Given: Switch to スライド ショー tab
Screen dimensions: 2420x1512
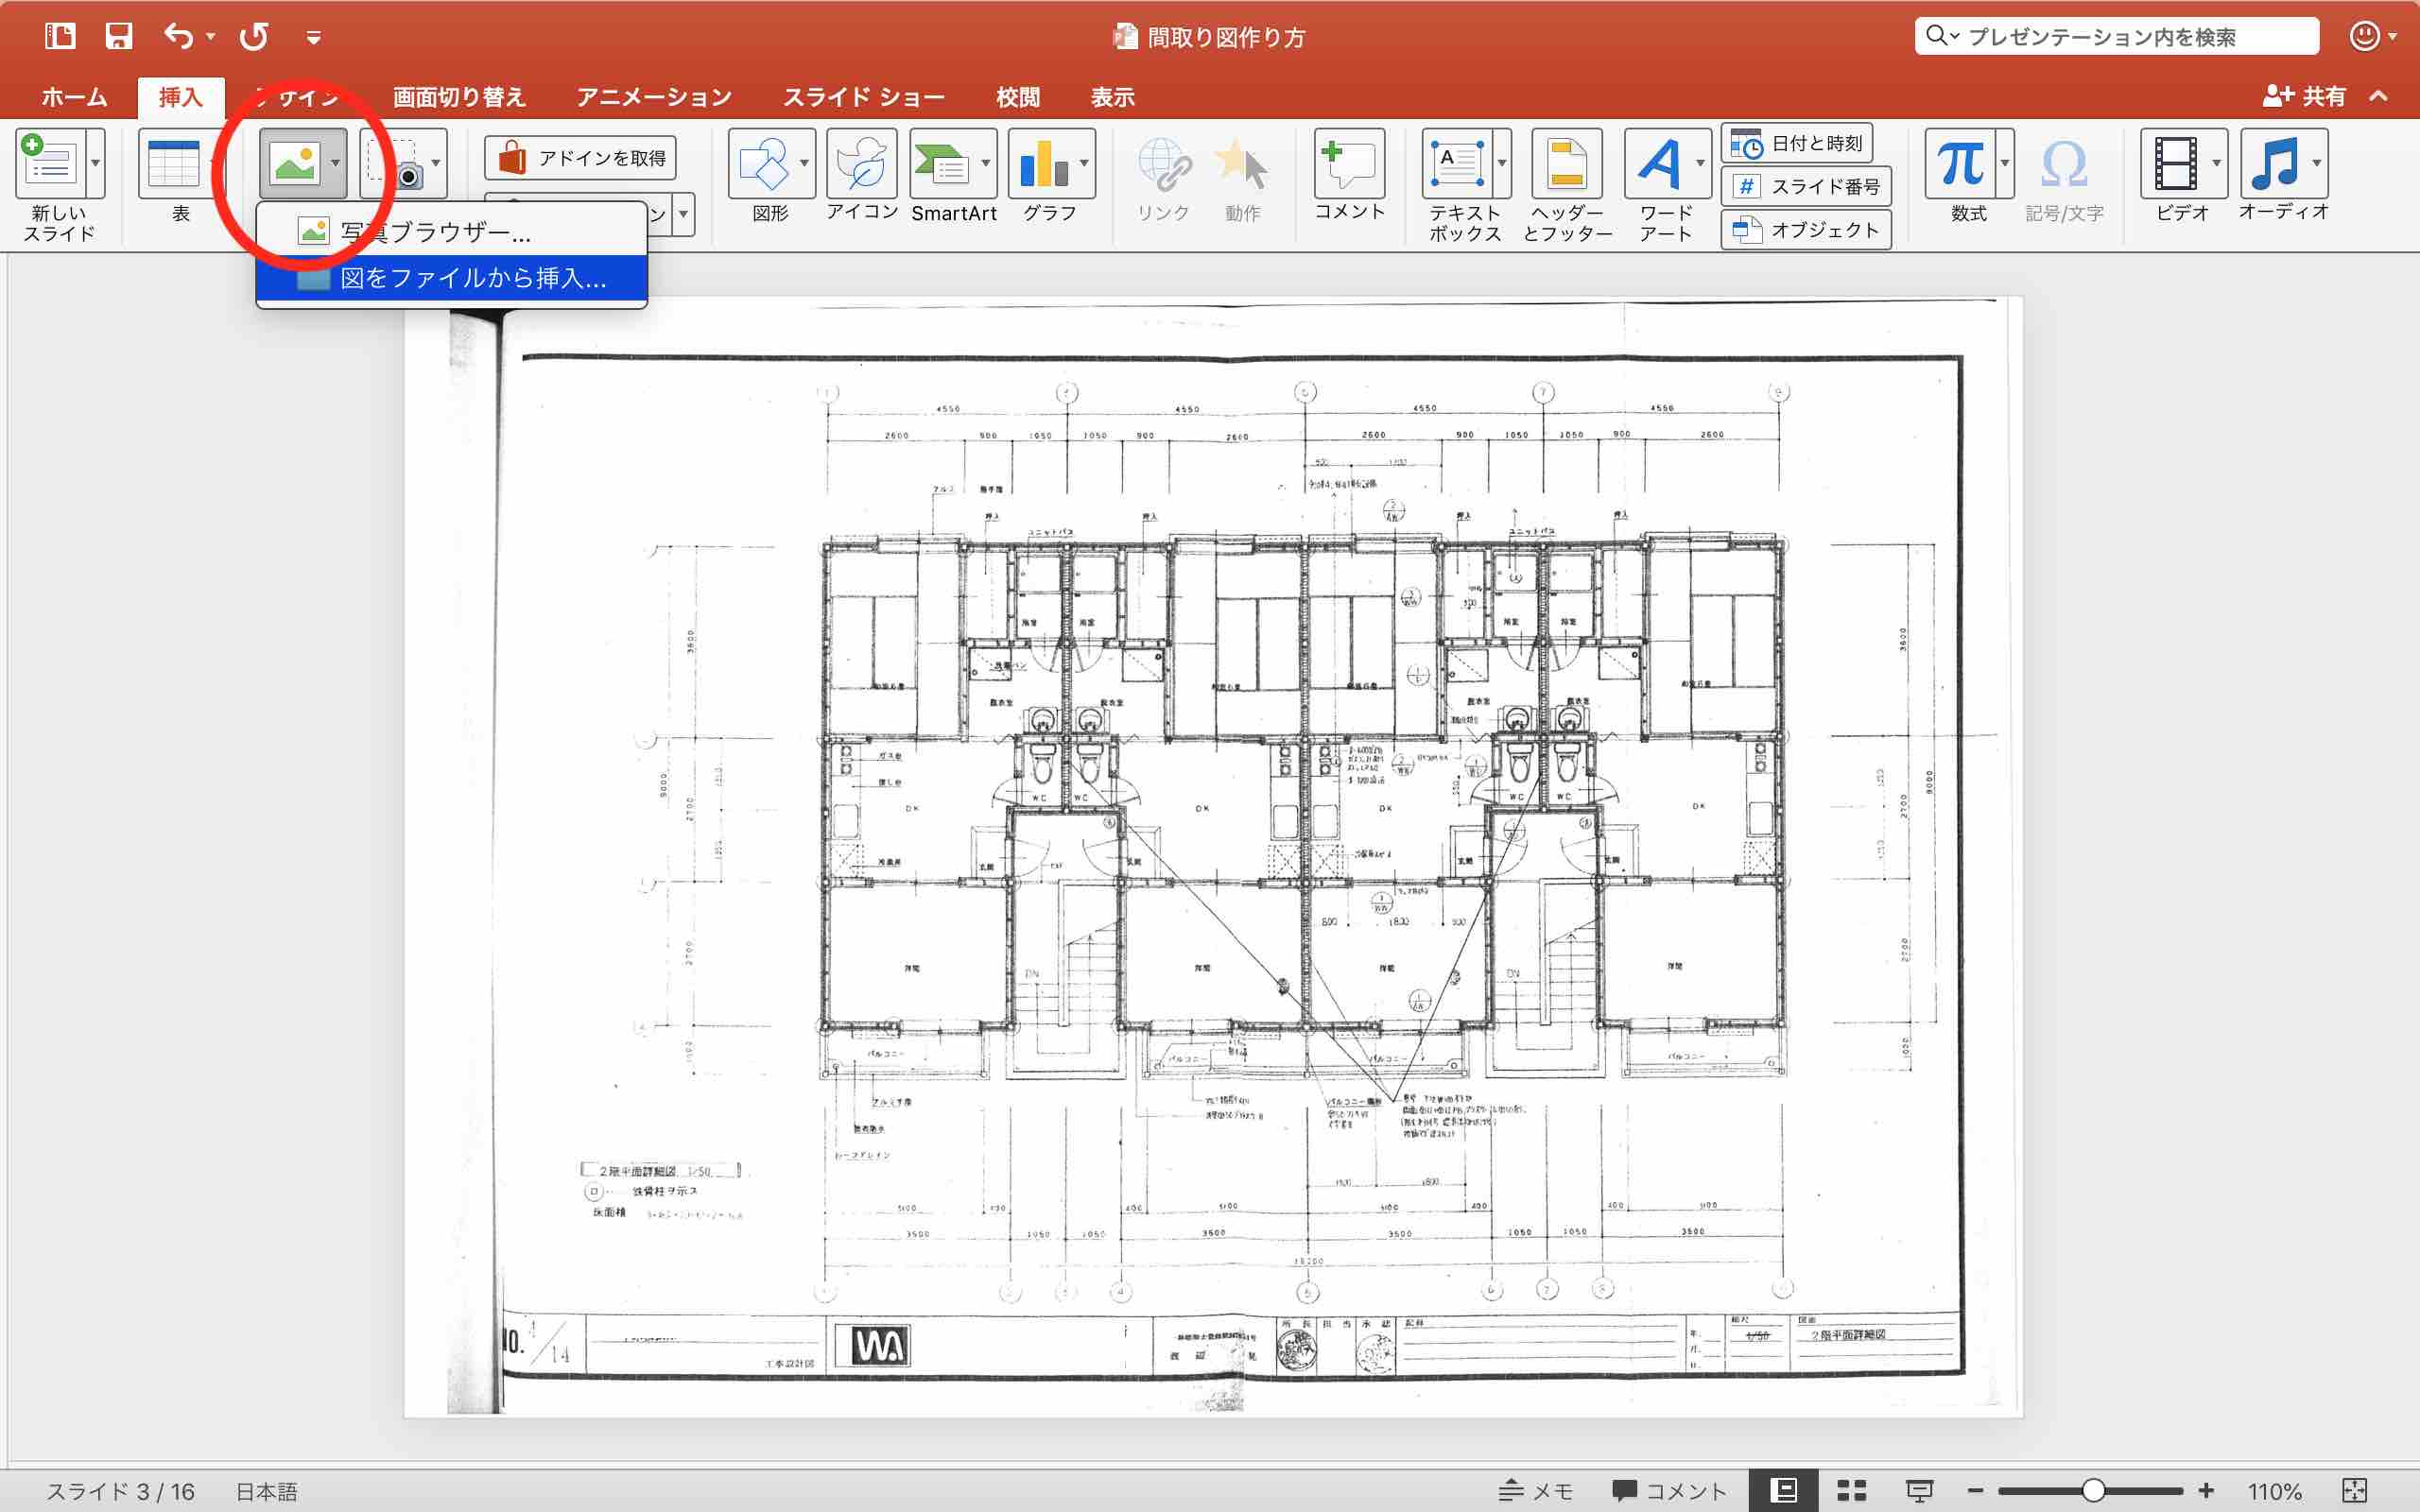Looking at the screenshot, I should coord(864,97).
